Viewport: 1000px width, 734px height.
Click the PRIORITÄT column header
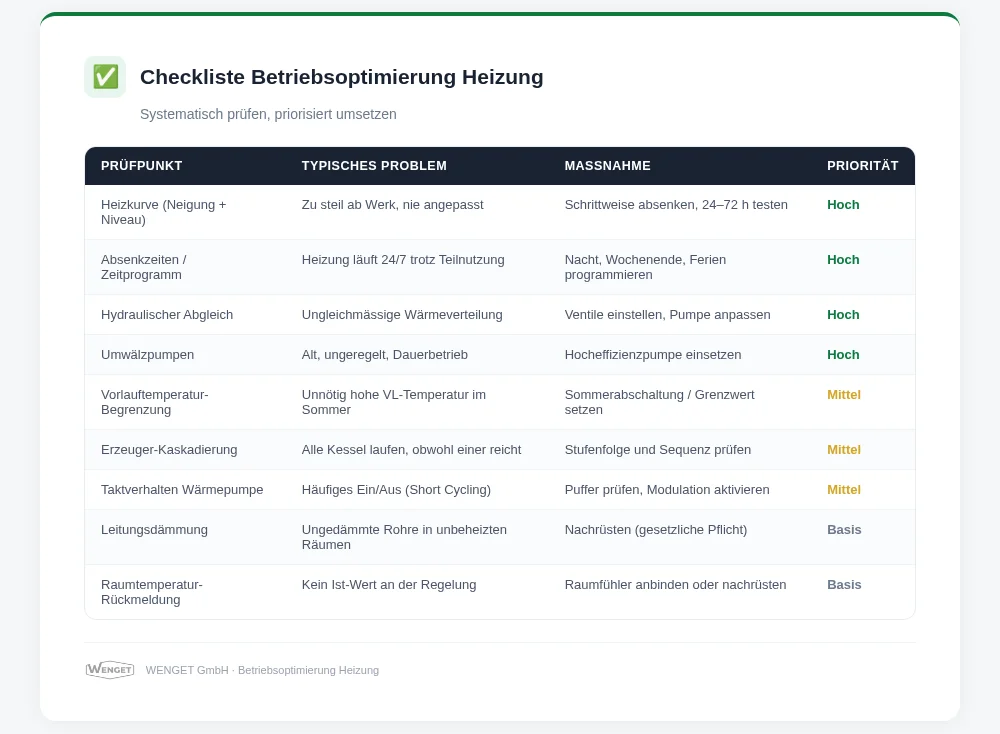point(862,166)
